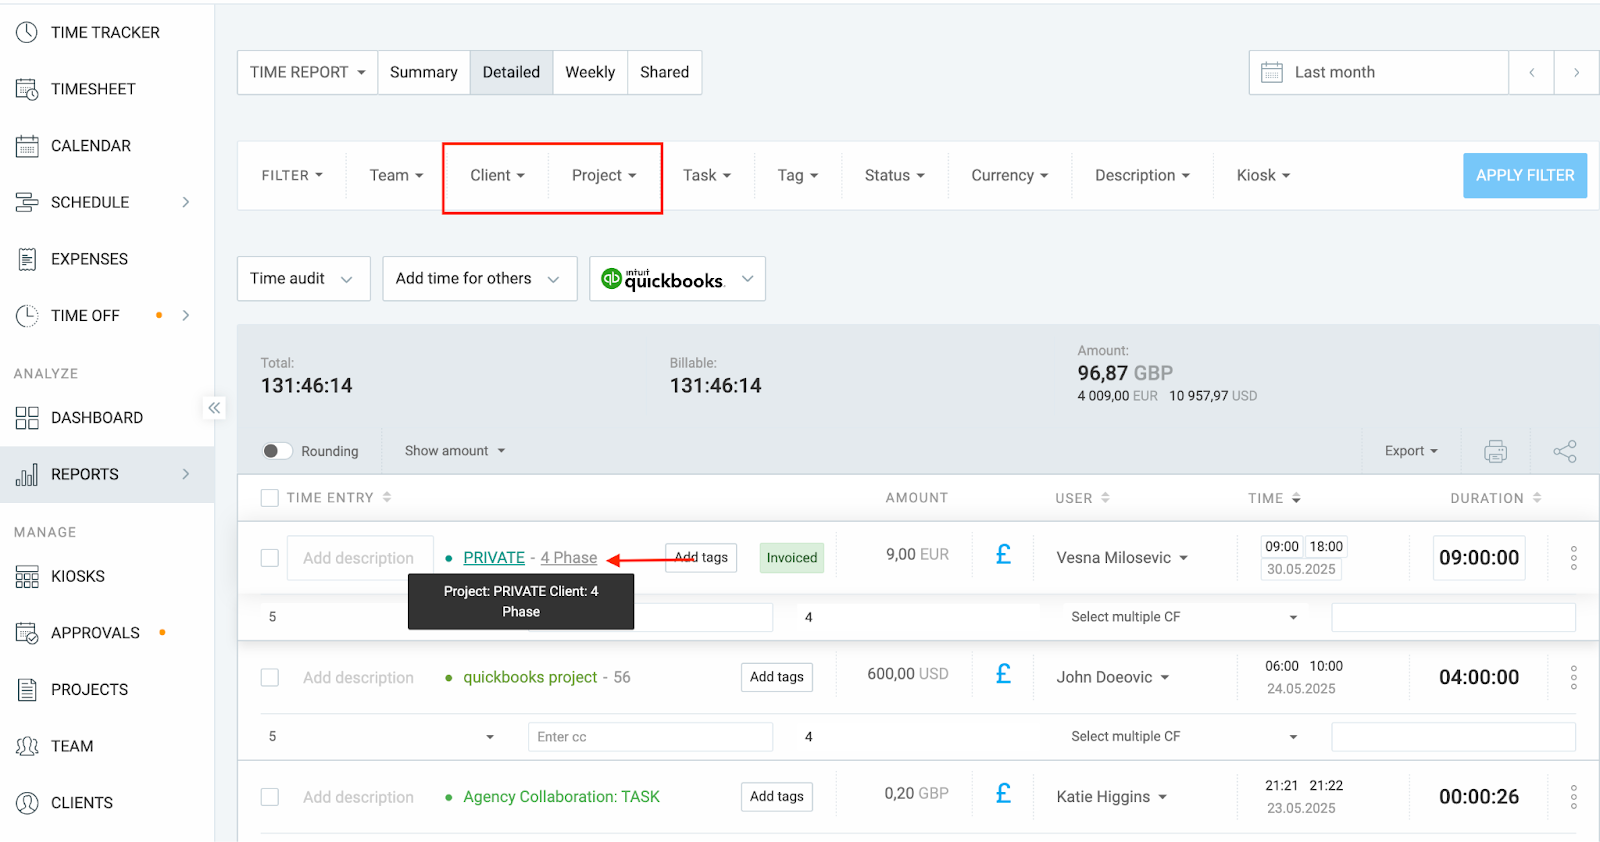
Task: Open the Kiosks sidebar icon
Action: (27, 576)
